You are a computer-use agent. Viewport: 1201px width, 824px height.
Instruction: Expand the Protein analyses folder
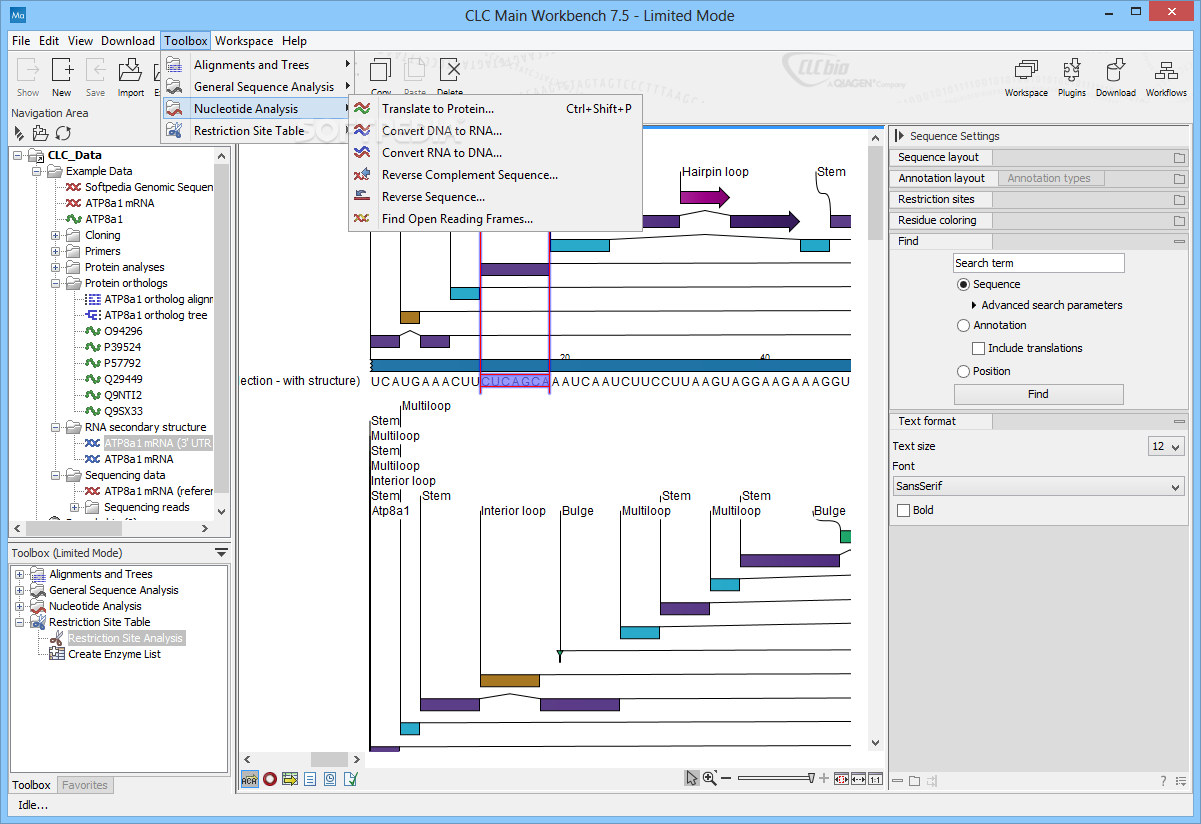tap(57, 267)
